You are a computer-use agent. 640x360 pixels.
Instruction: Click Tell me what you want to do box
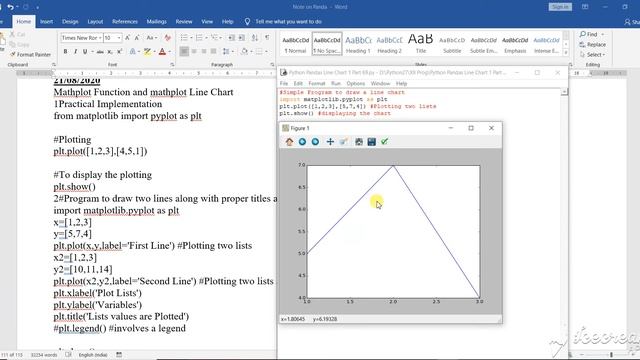coord(288,22)
